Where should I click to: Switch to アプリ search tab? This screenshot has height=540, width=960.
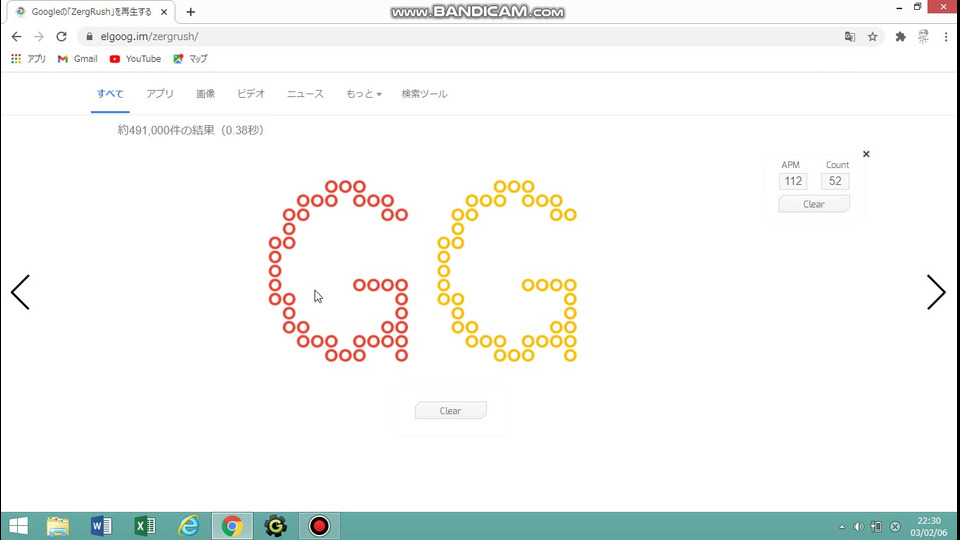pos(160,94)
